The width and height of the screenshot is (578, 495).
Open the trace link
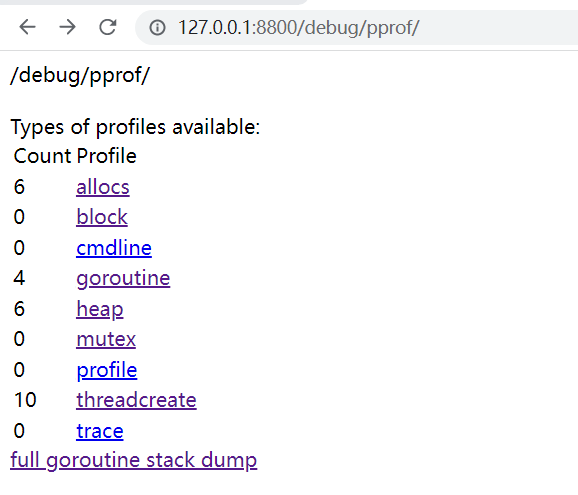pyautogui.click(x=100, y=431)
